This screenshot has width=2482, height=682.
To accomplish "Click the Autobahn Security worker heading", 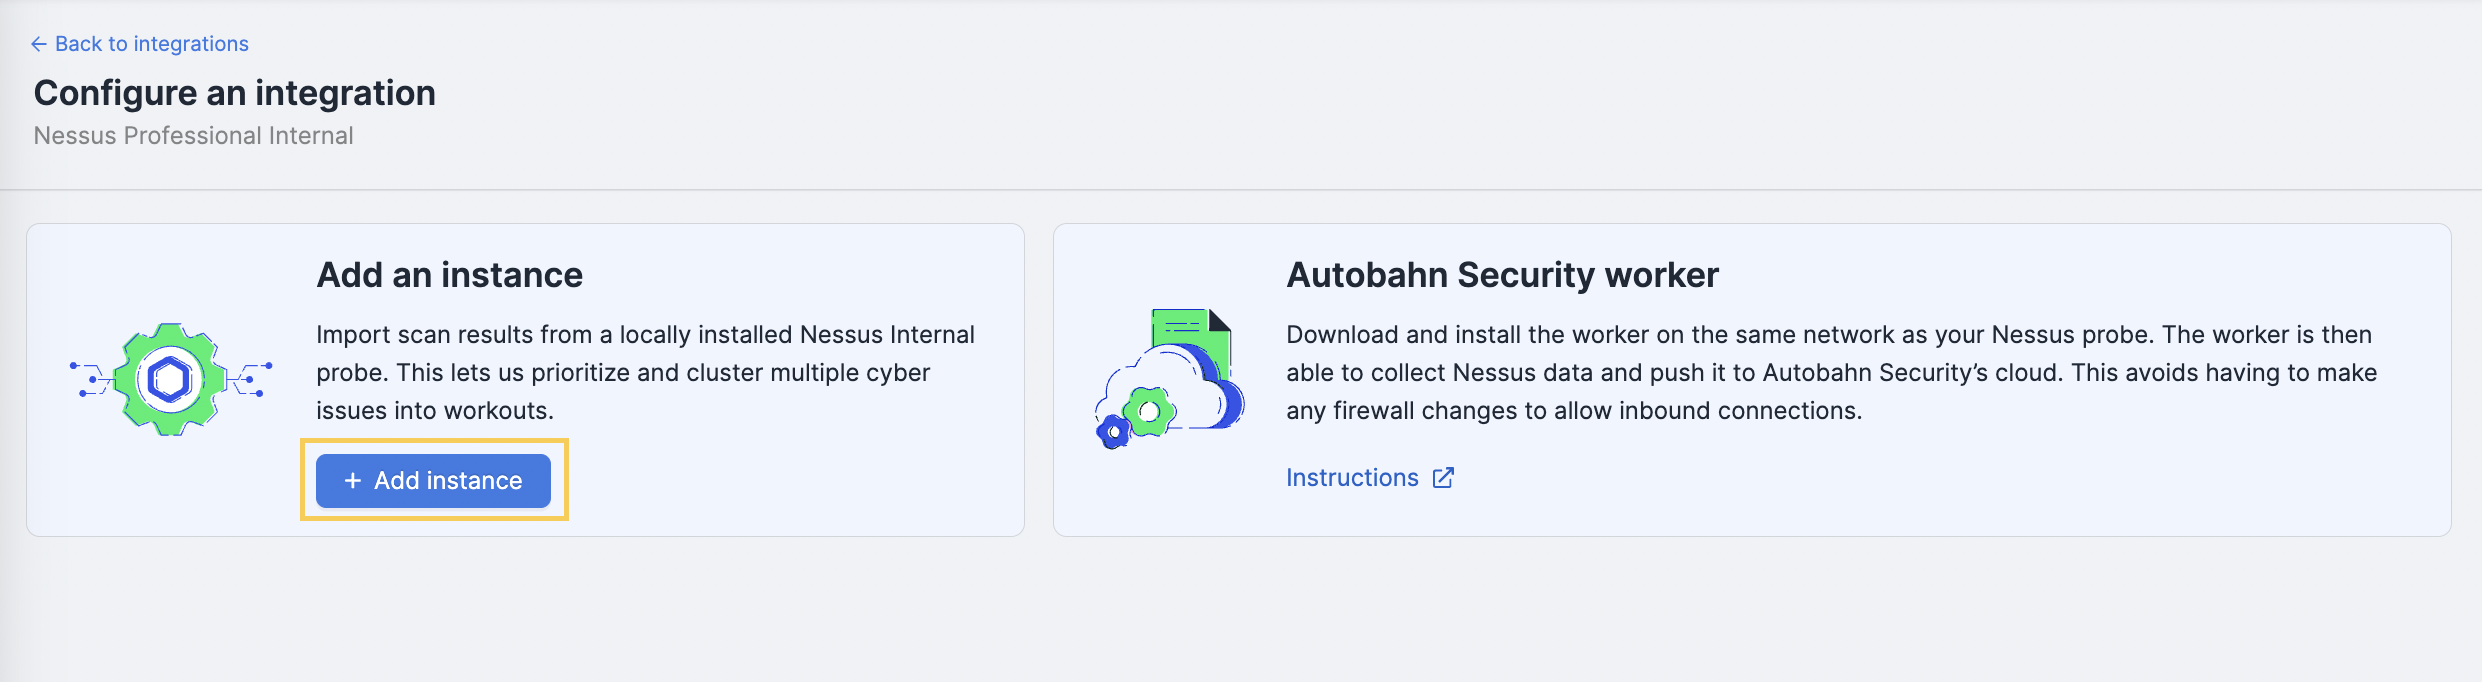I will [1503, 275].
